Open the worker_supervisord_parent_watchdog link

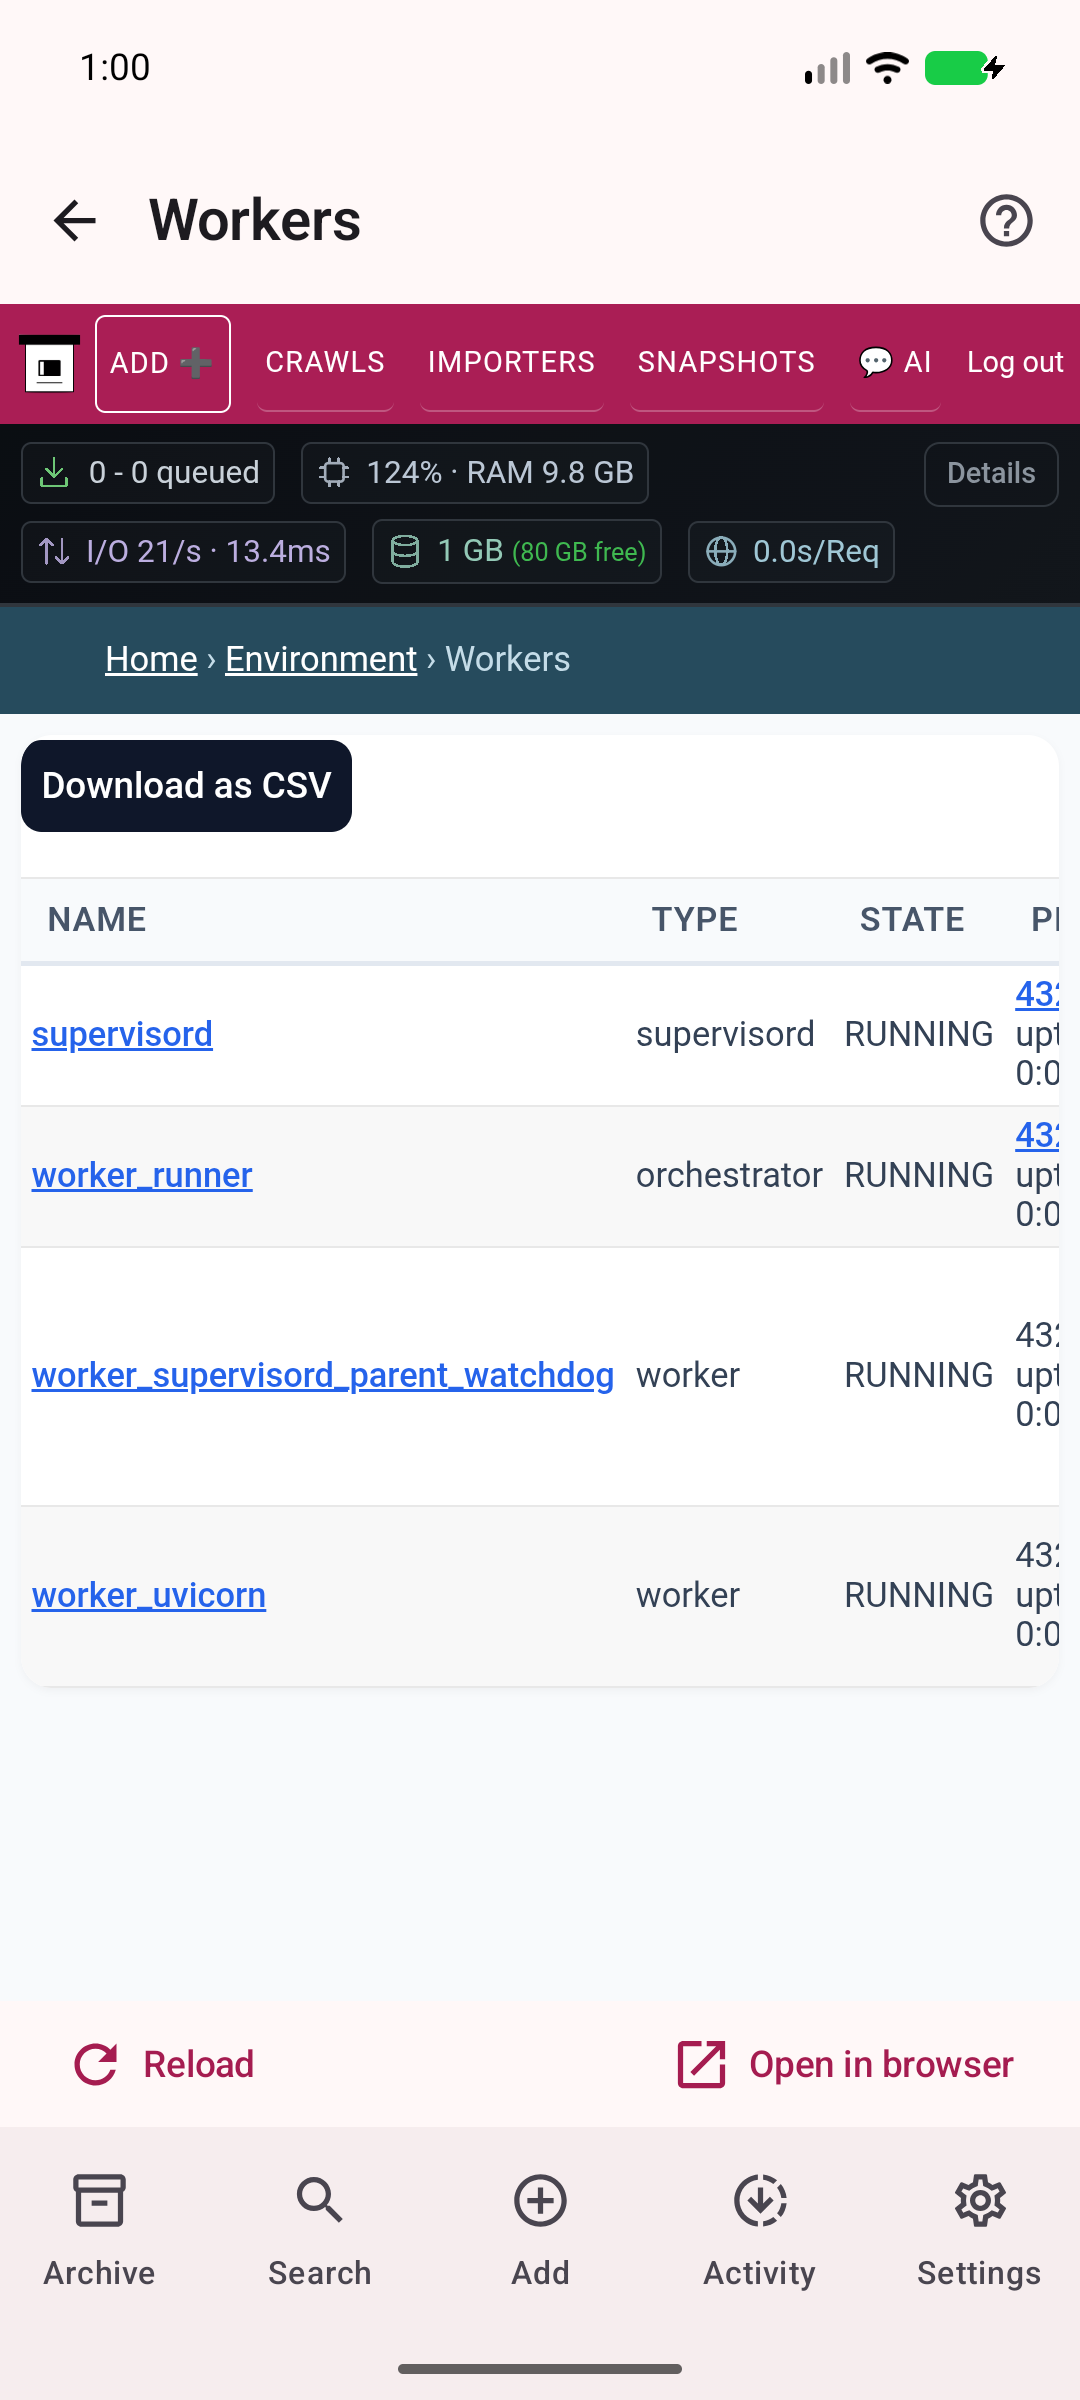323,1376
